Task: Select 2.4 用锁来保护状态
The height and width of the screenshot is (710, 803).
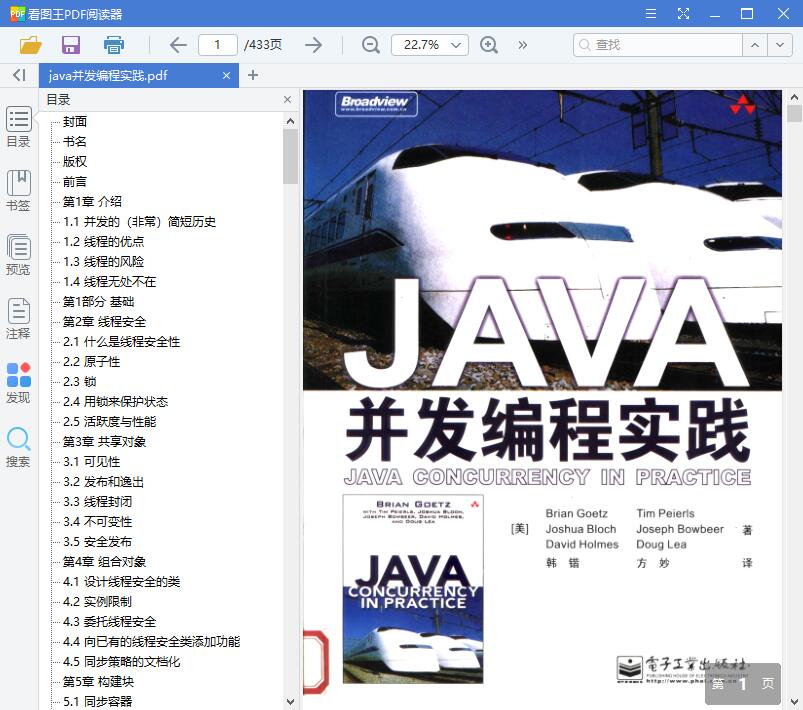Action: tap(116, 402)
